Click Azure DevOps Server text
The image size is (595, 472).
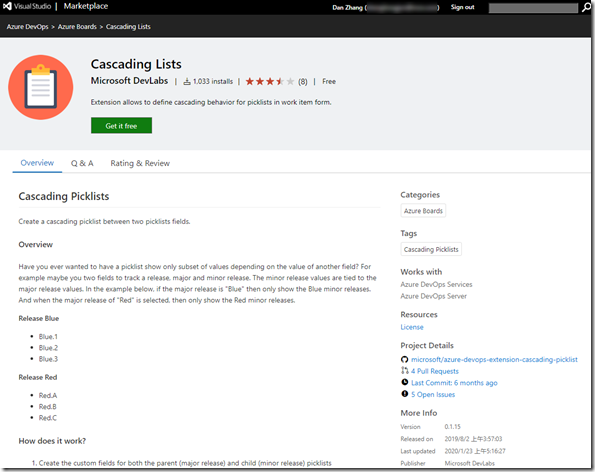coord(434,296)
